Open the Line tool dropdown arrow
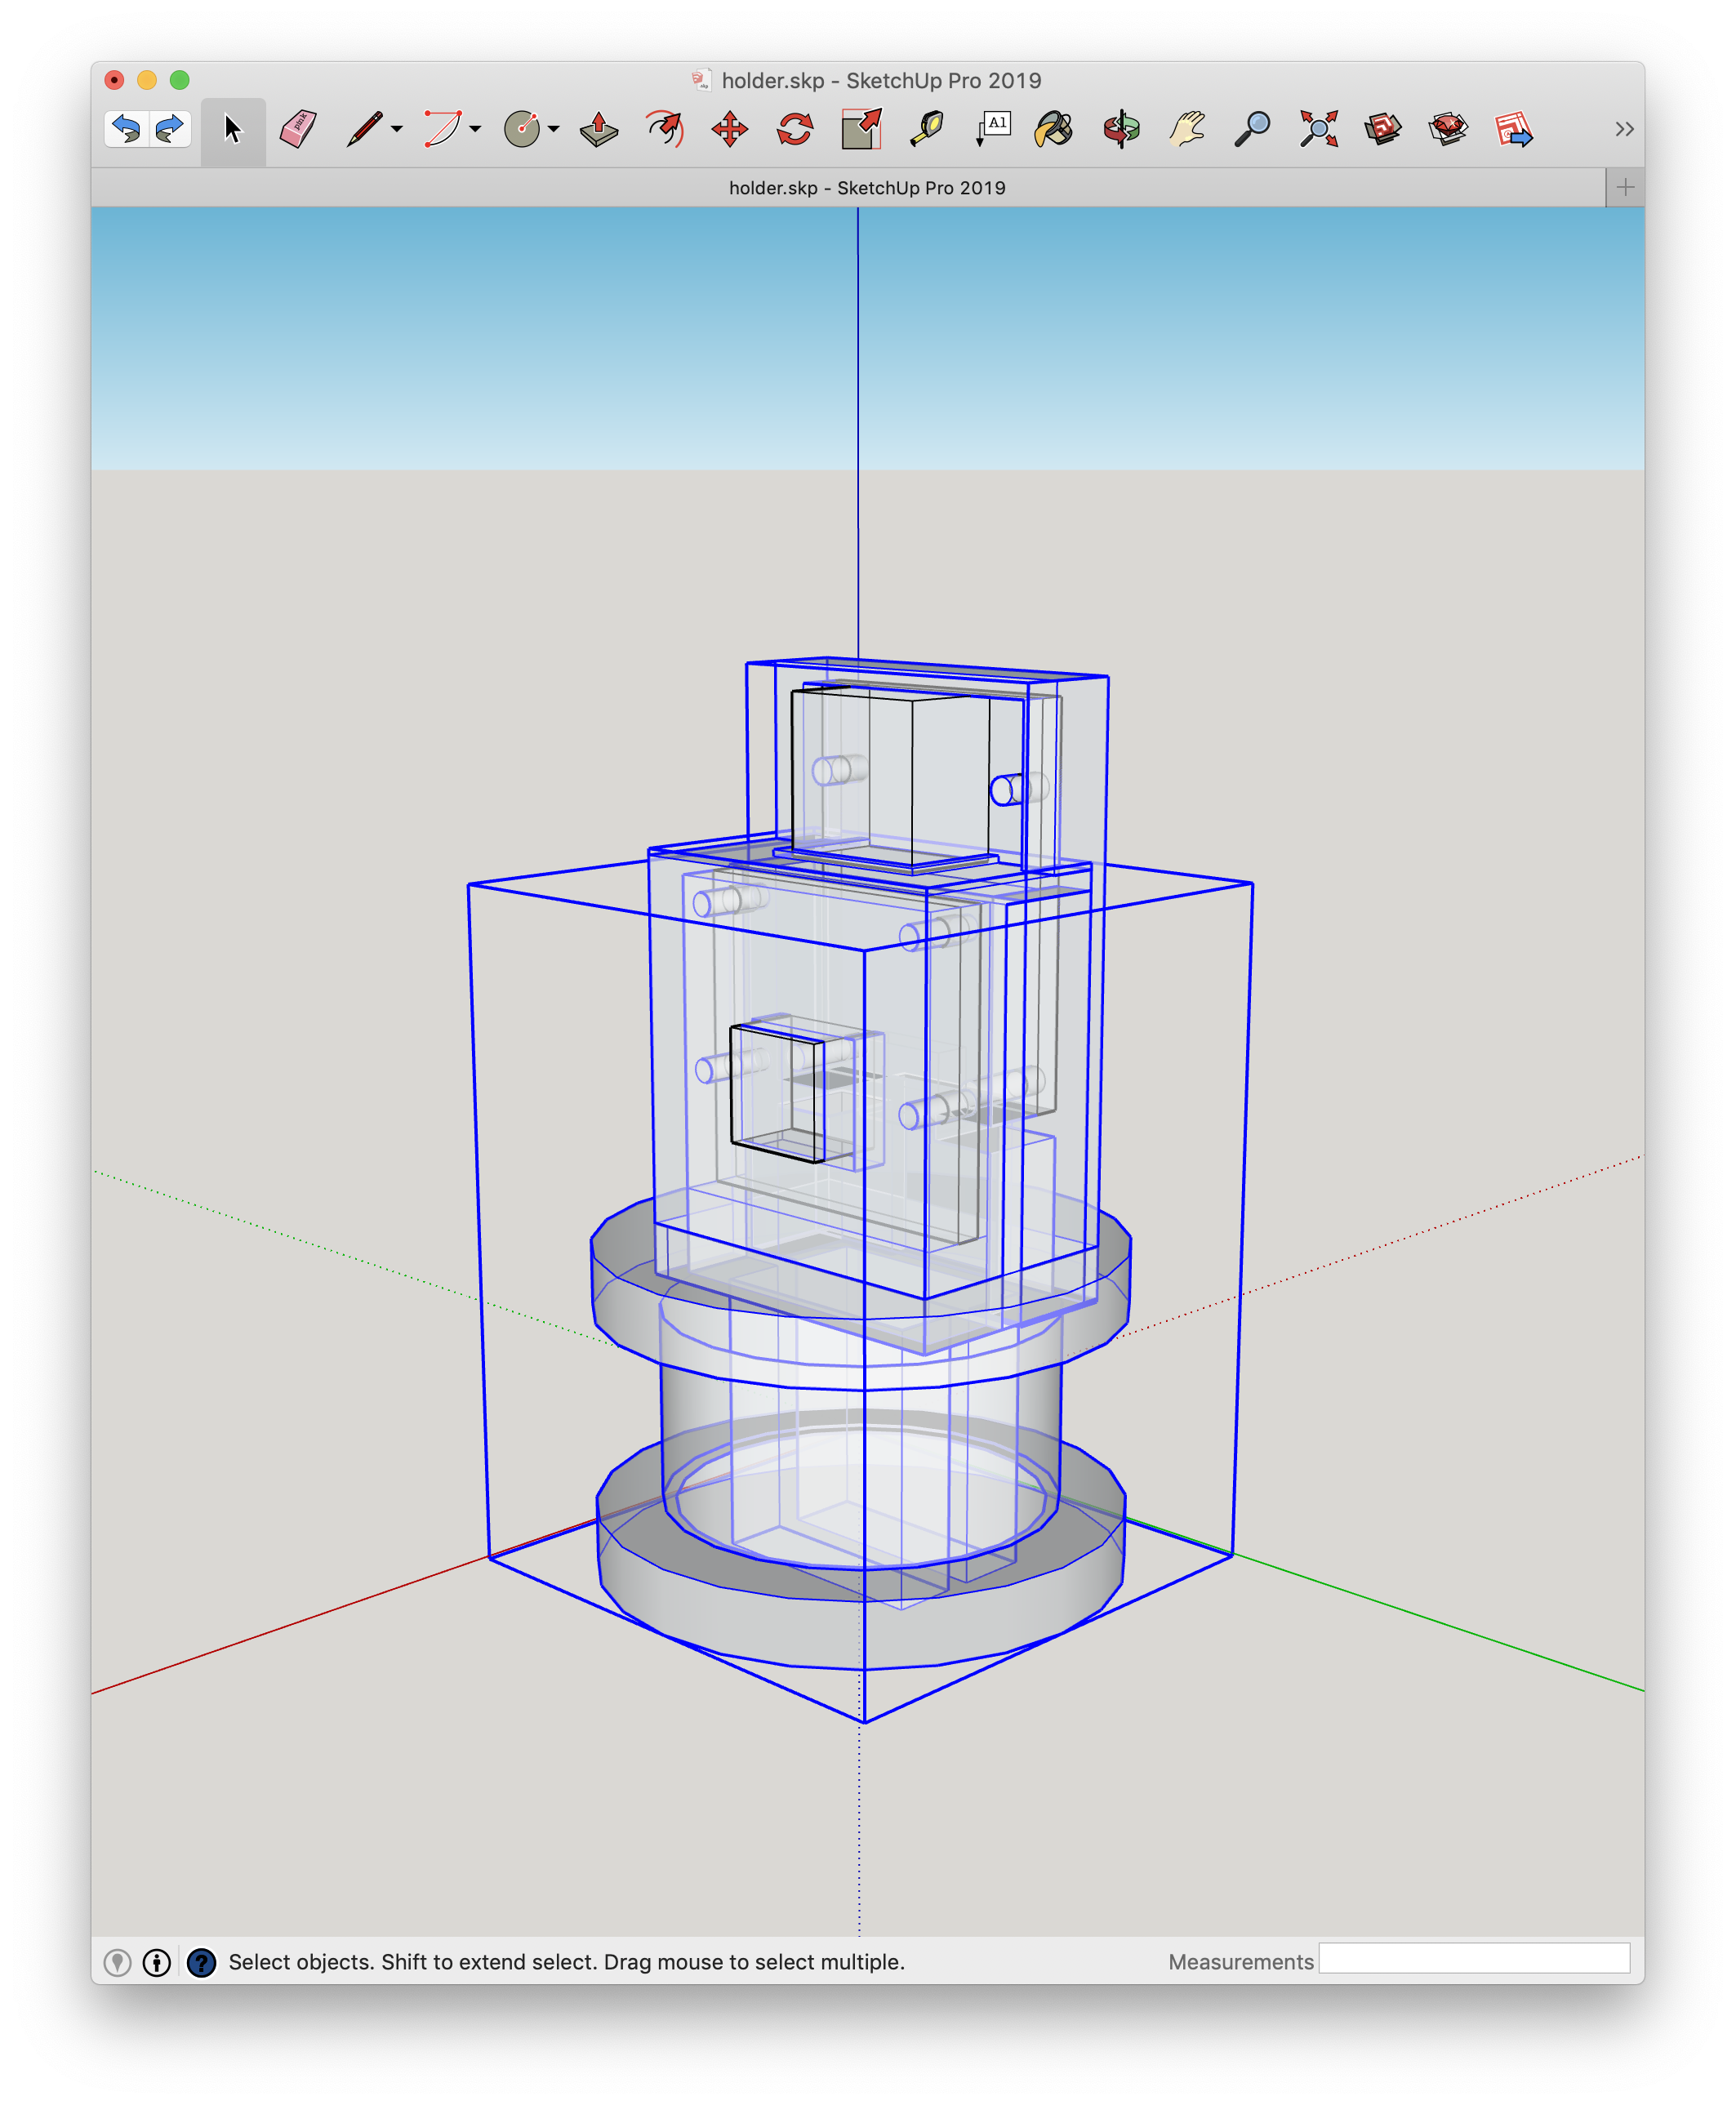 tap(397, 129)
